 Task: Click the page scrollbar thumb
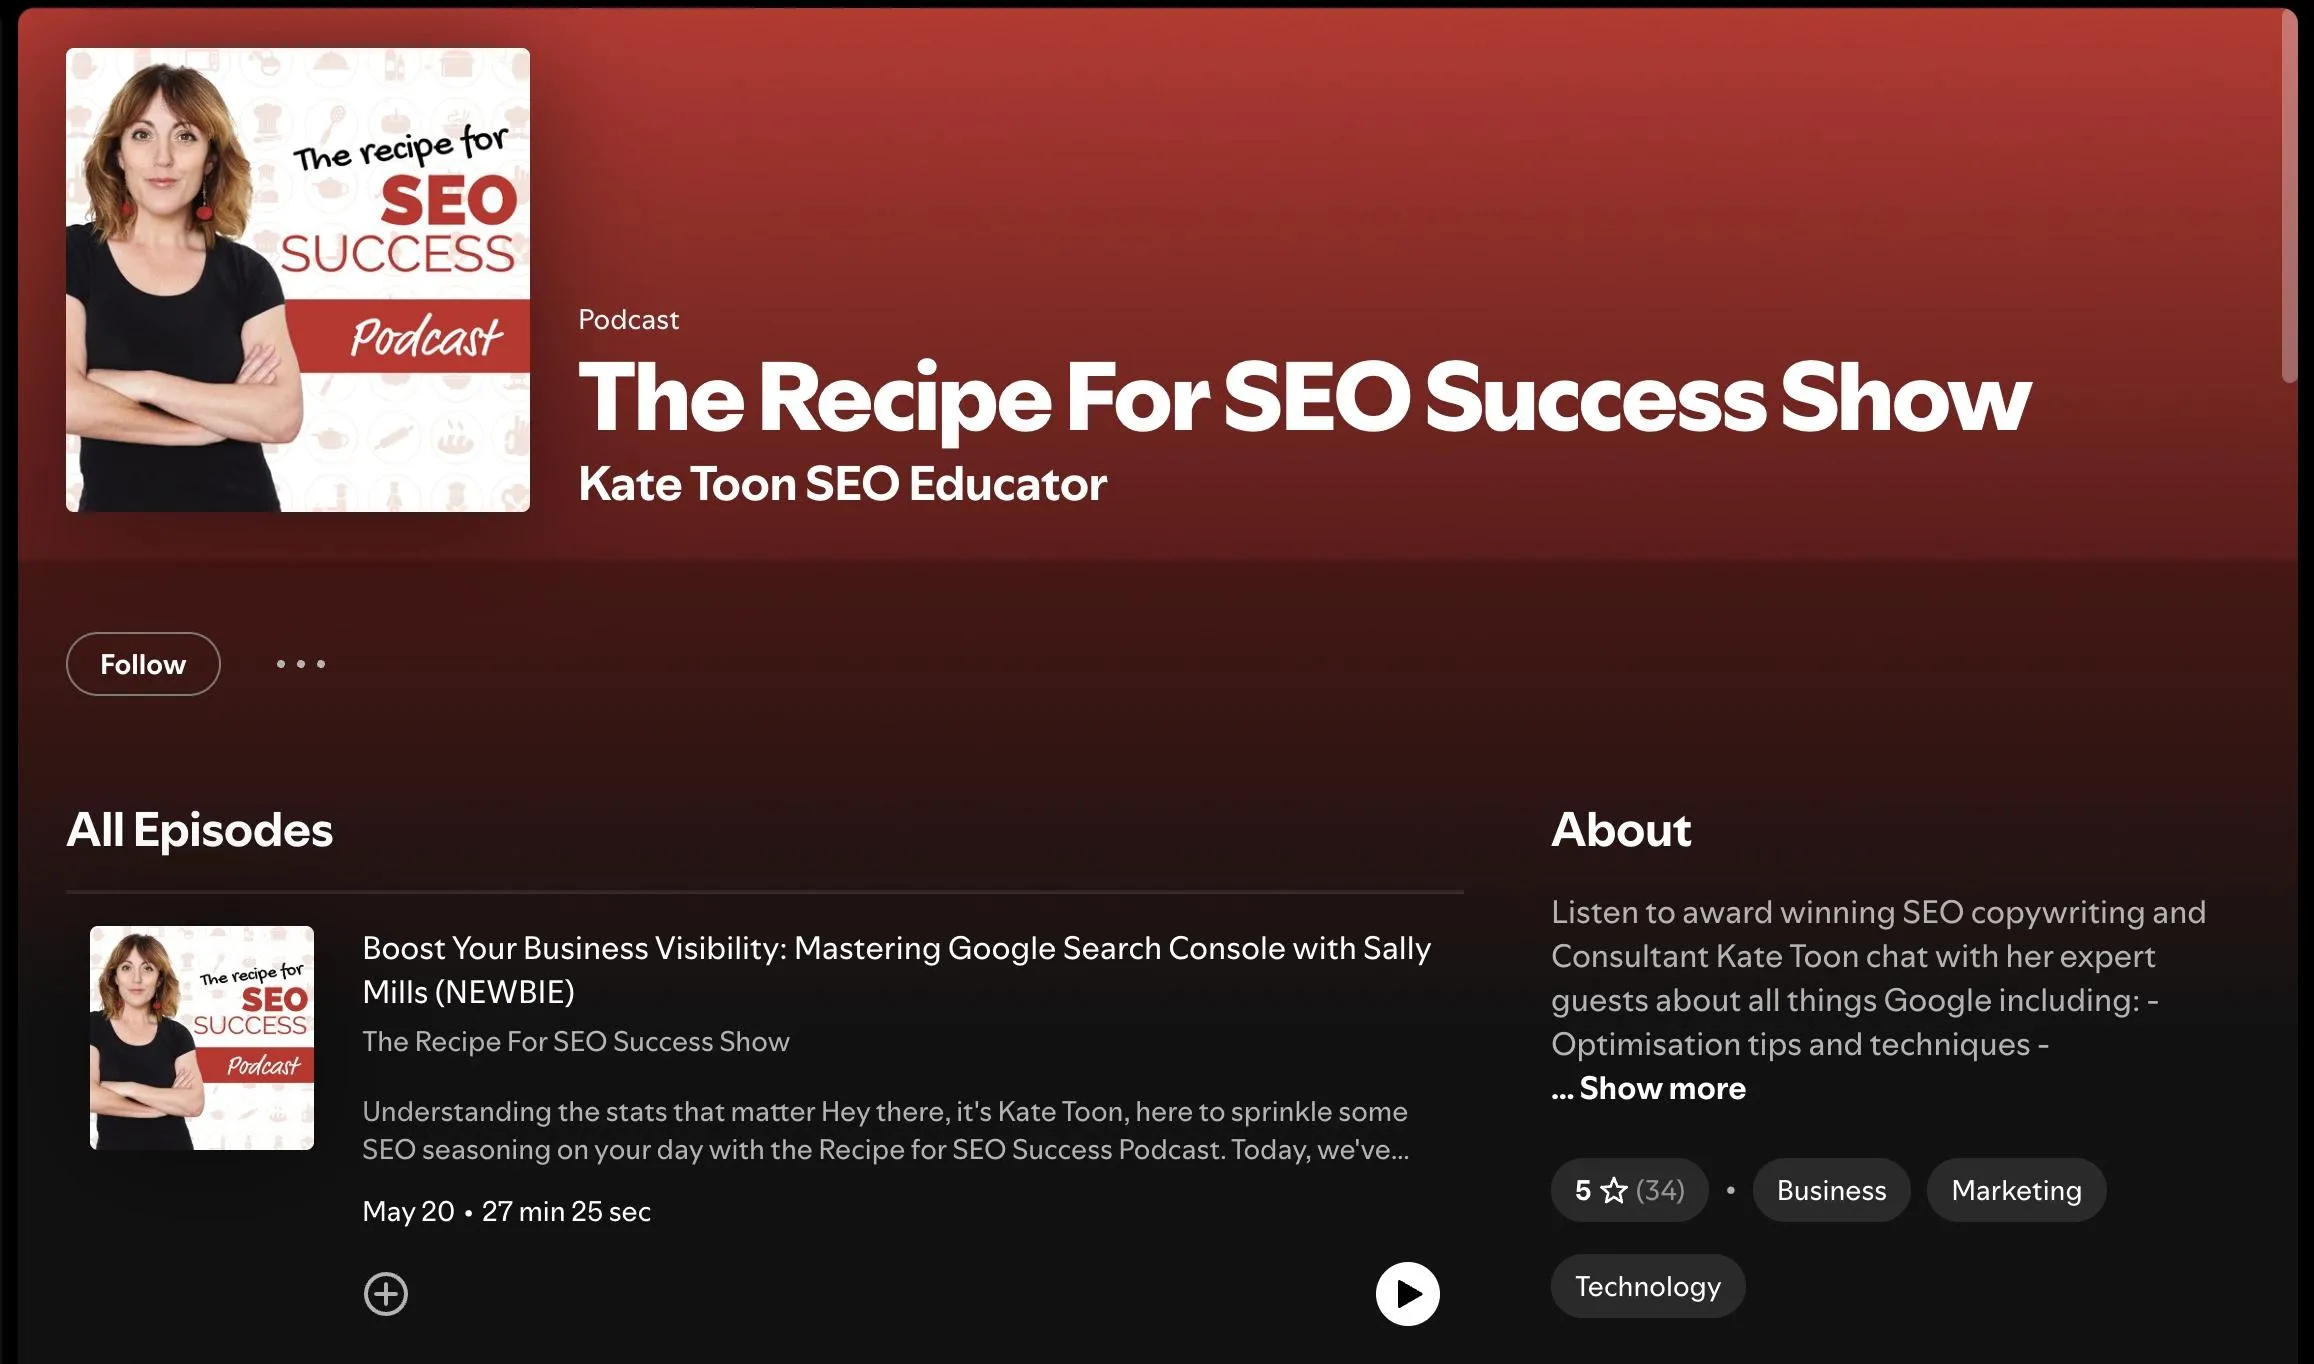point(2289,196)
